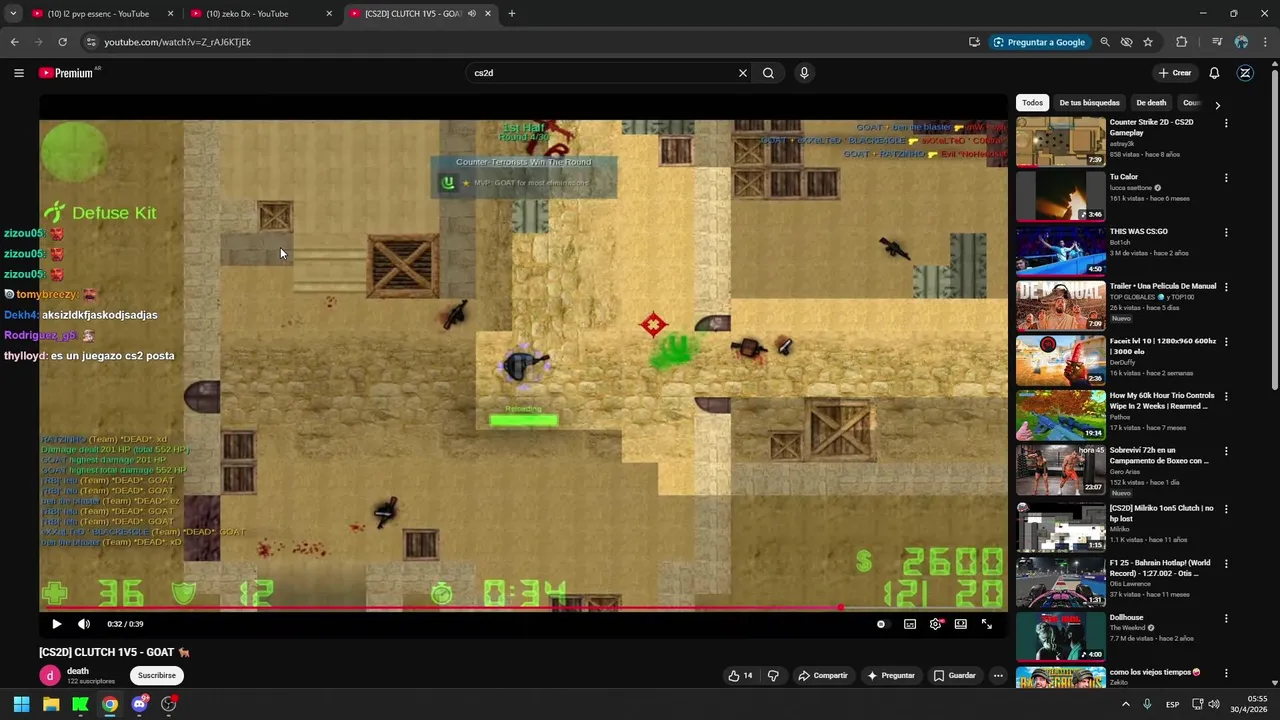Open the player settings gear
Image resolution: width=1280 pixels, height=720 pixels.
pyautogui.click(x=936, y=624)
